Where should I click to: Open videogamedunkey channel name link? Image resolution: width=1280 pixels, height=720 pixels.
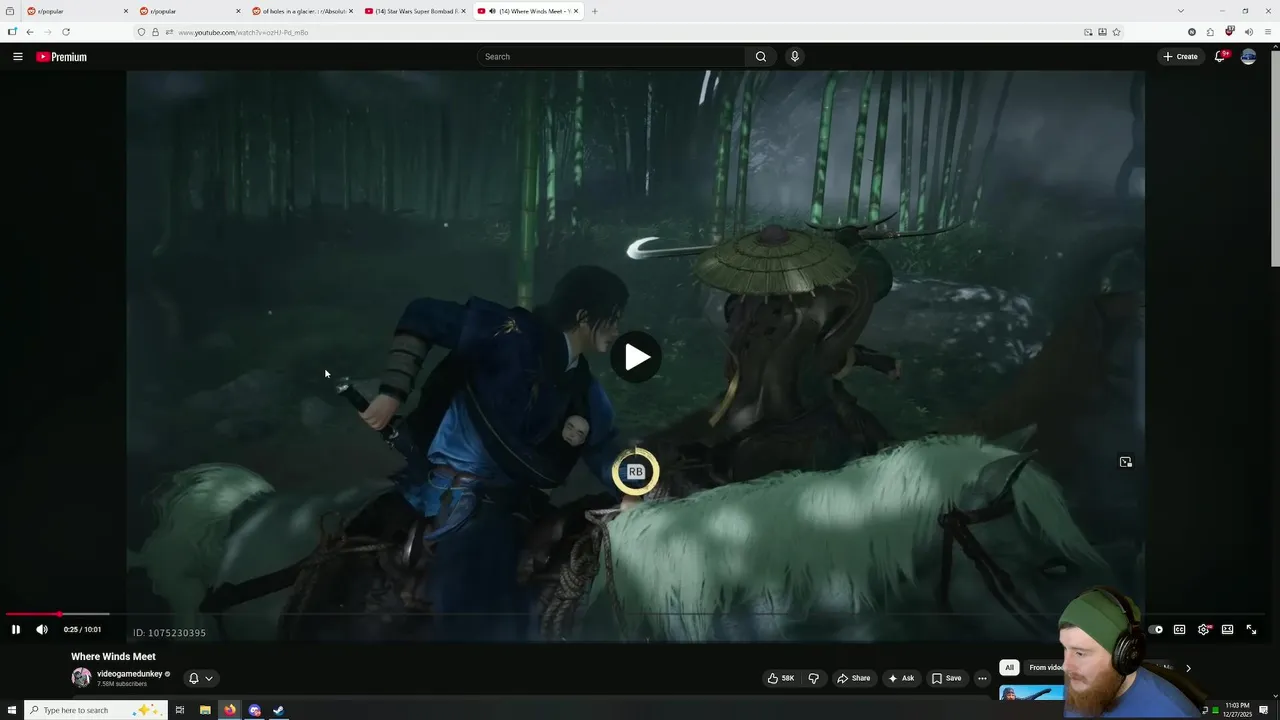tap(129, 674)
